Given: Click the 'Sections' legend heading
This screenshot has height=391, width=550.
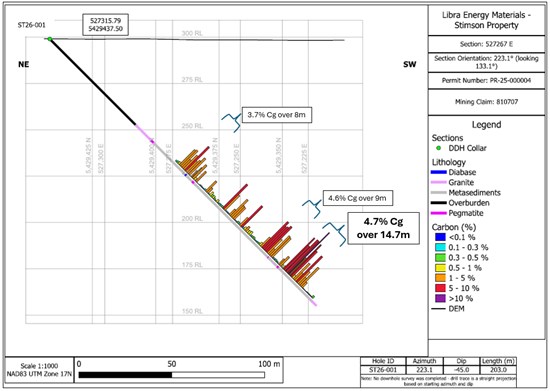Looking at the screenshot, I should point(447,138).
